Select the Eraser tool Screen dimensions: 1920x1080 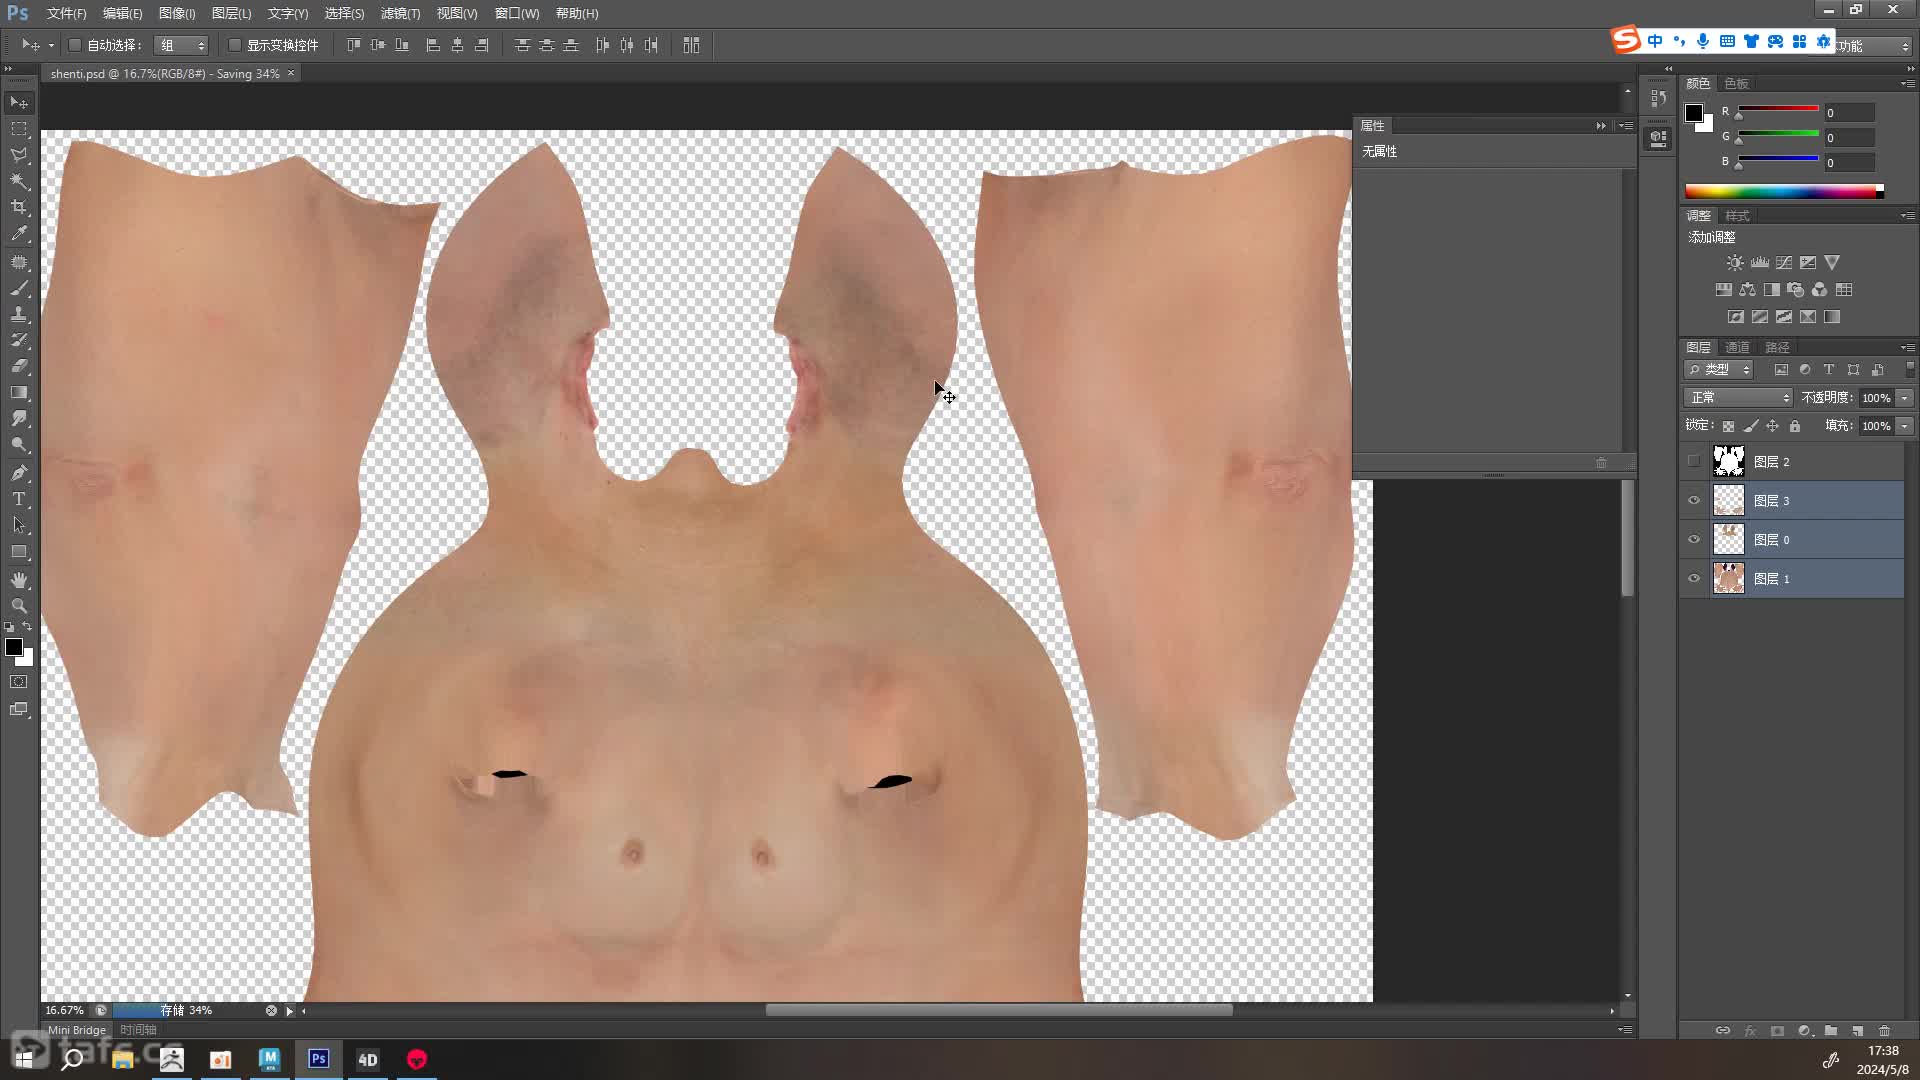tap(19, 366)
